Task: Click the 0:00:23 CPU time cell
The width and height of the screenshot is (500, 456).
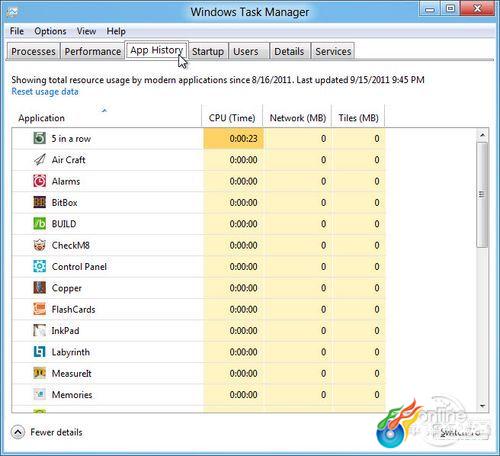Action: click(x=233, y=138)
